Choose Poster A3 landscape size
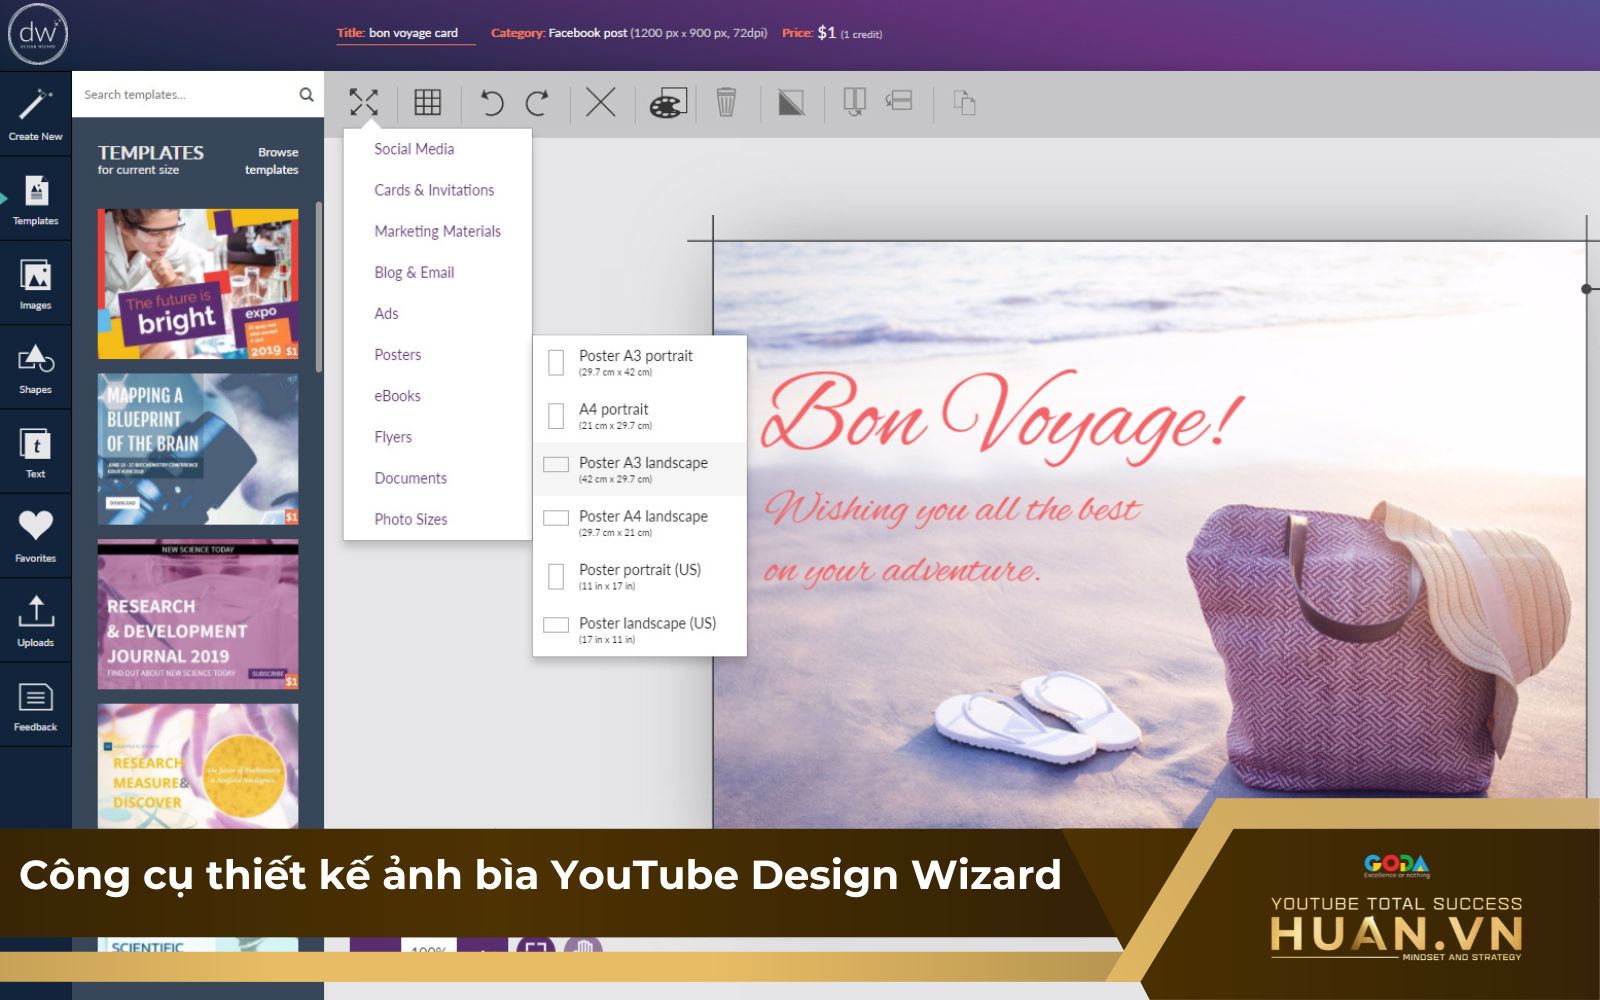Screen dimensions: 1600x1000 640,469
